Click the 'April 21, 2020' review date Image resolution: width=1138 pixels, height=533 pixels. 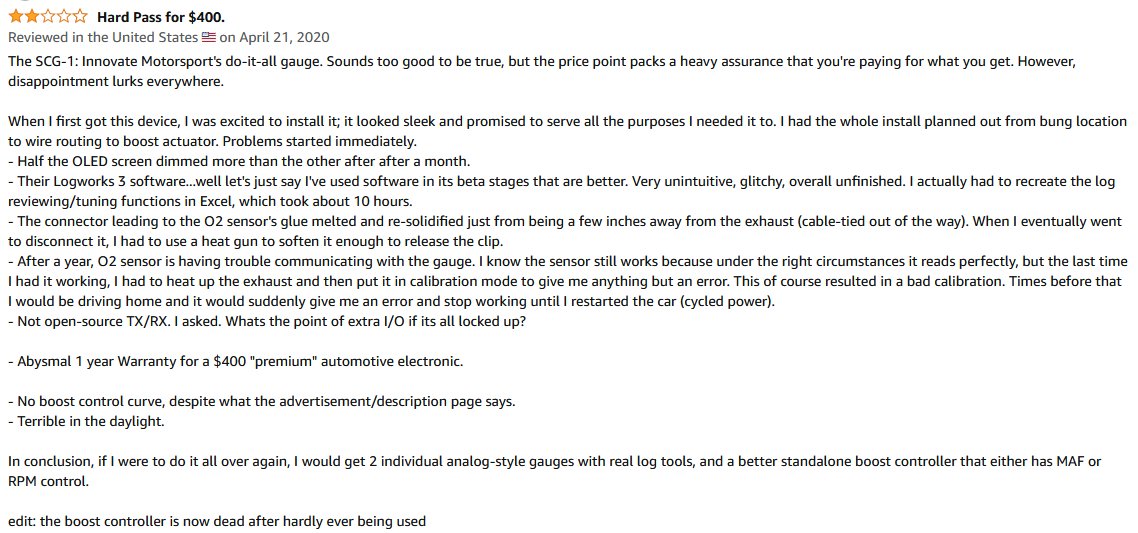coord(283,36)
